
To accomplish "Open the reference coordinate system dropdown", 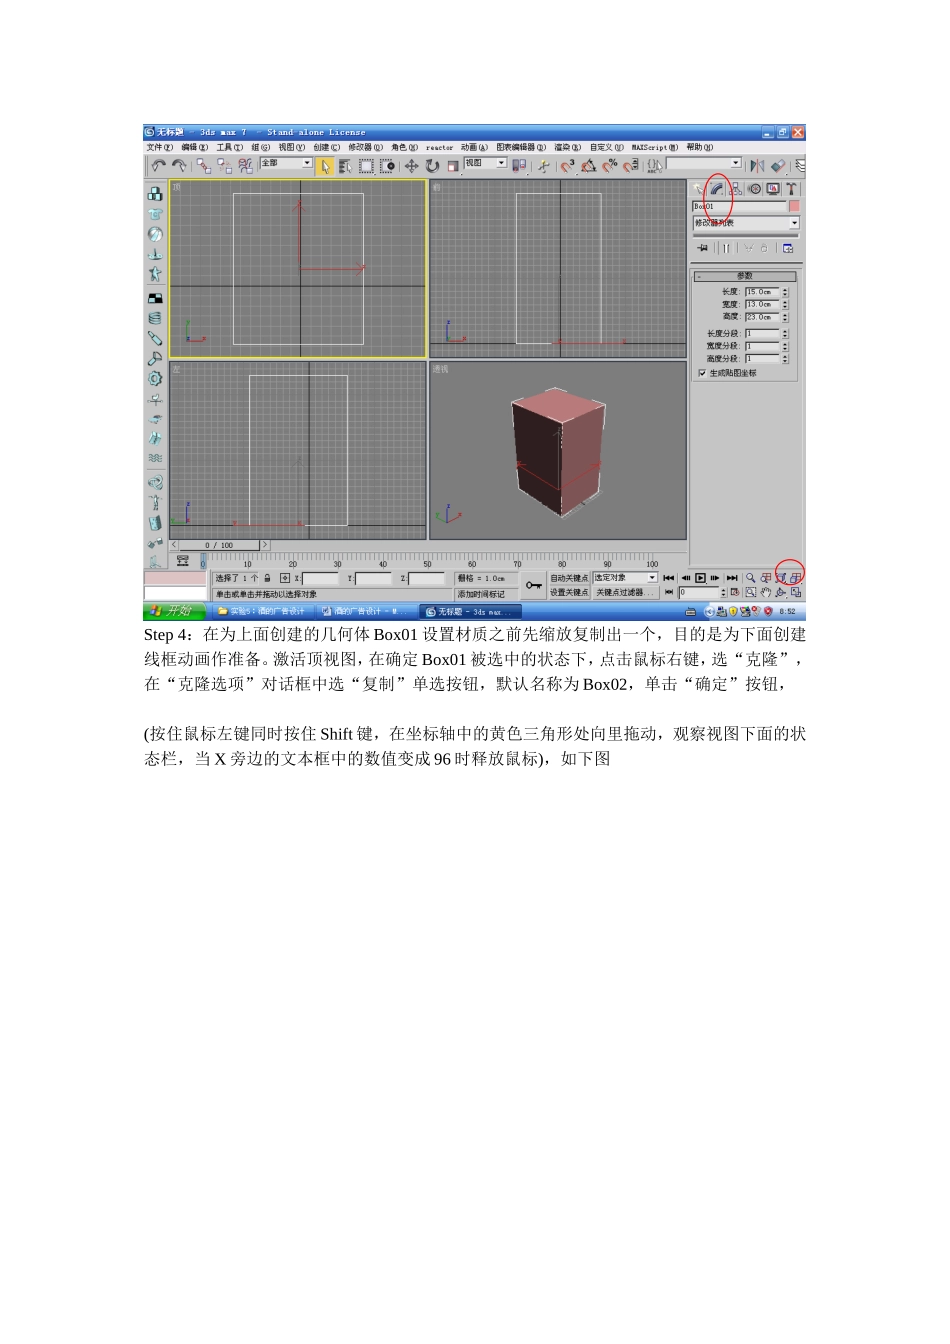I will coord(486,163).
